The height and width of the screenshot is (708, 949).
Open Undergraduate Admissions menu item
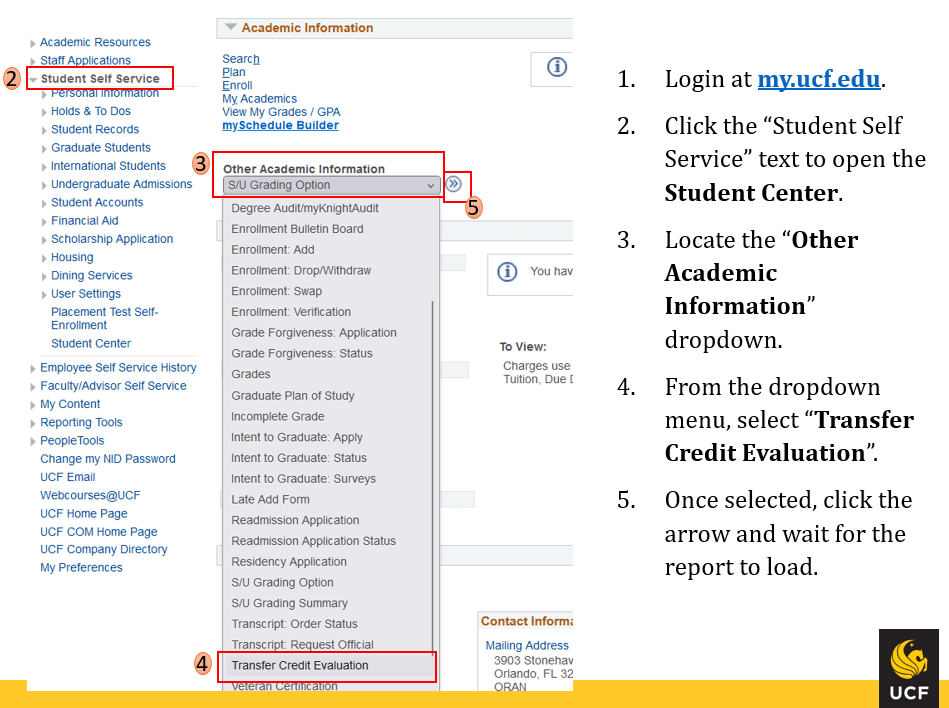(122, 184)
